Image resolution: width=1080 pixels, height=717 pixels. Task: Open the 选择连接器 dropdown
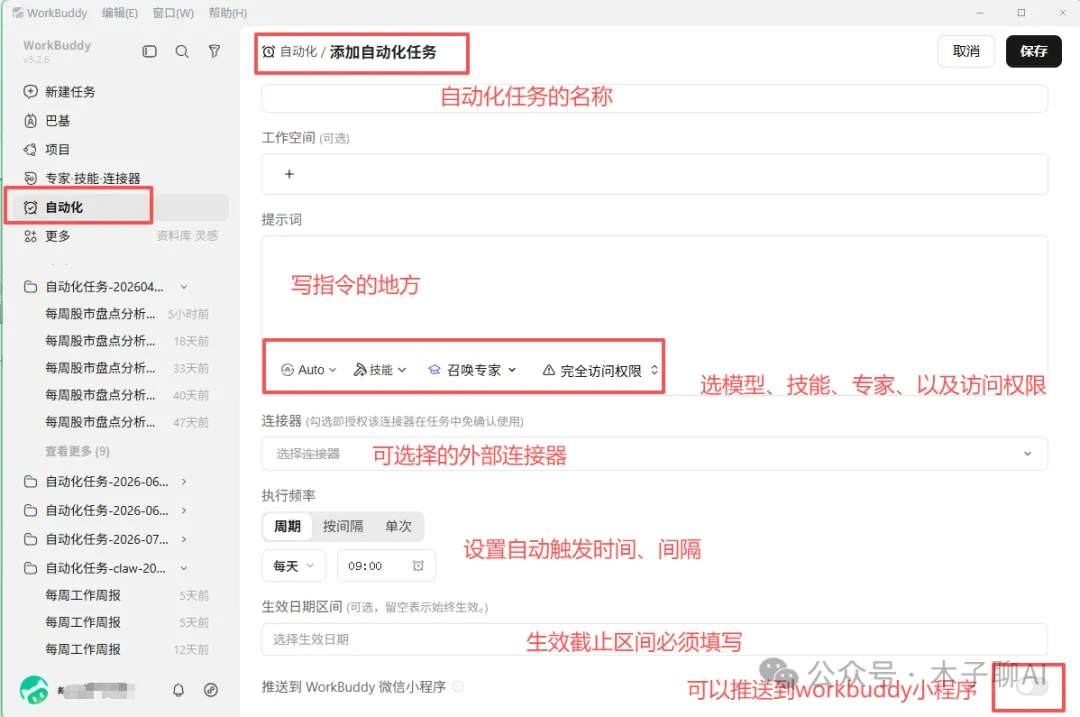(654, 454)
